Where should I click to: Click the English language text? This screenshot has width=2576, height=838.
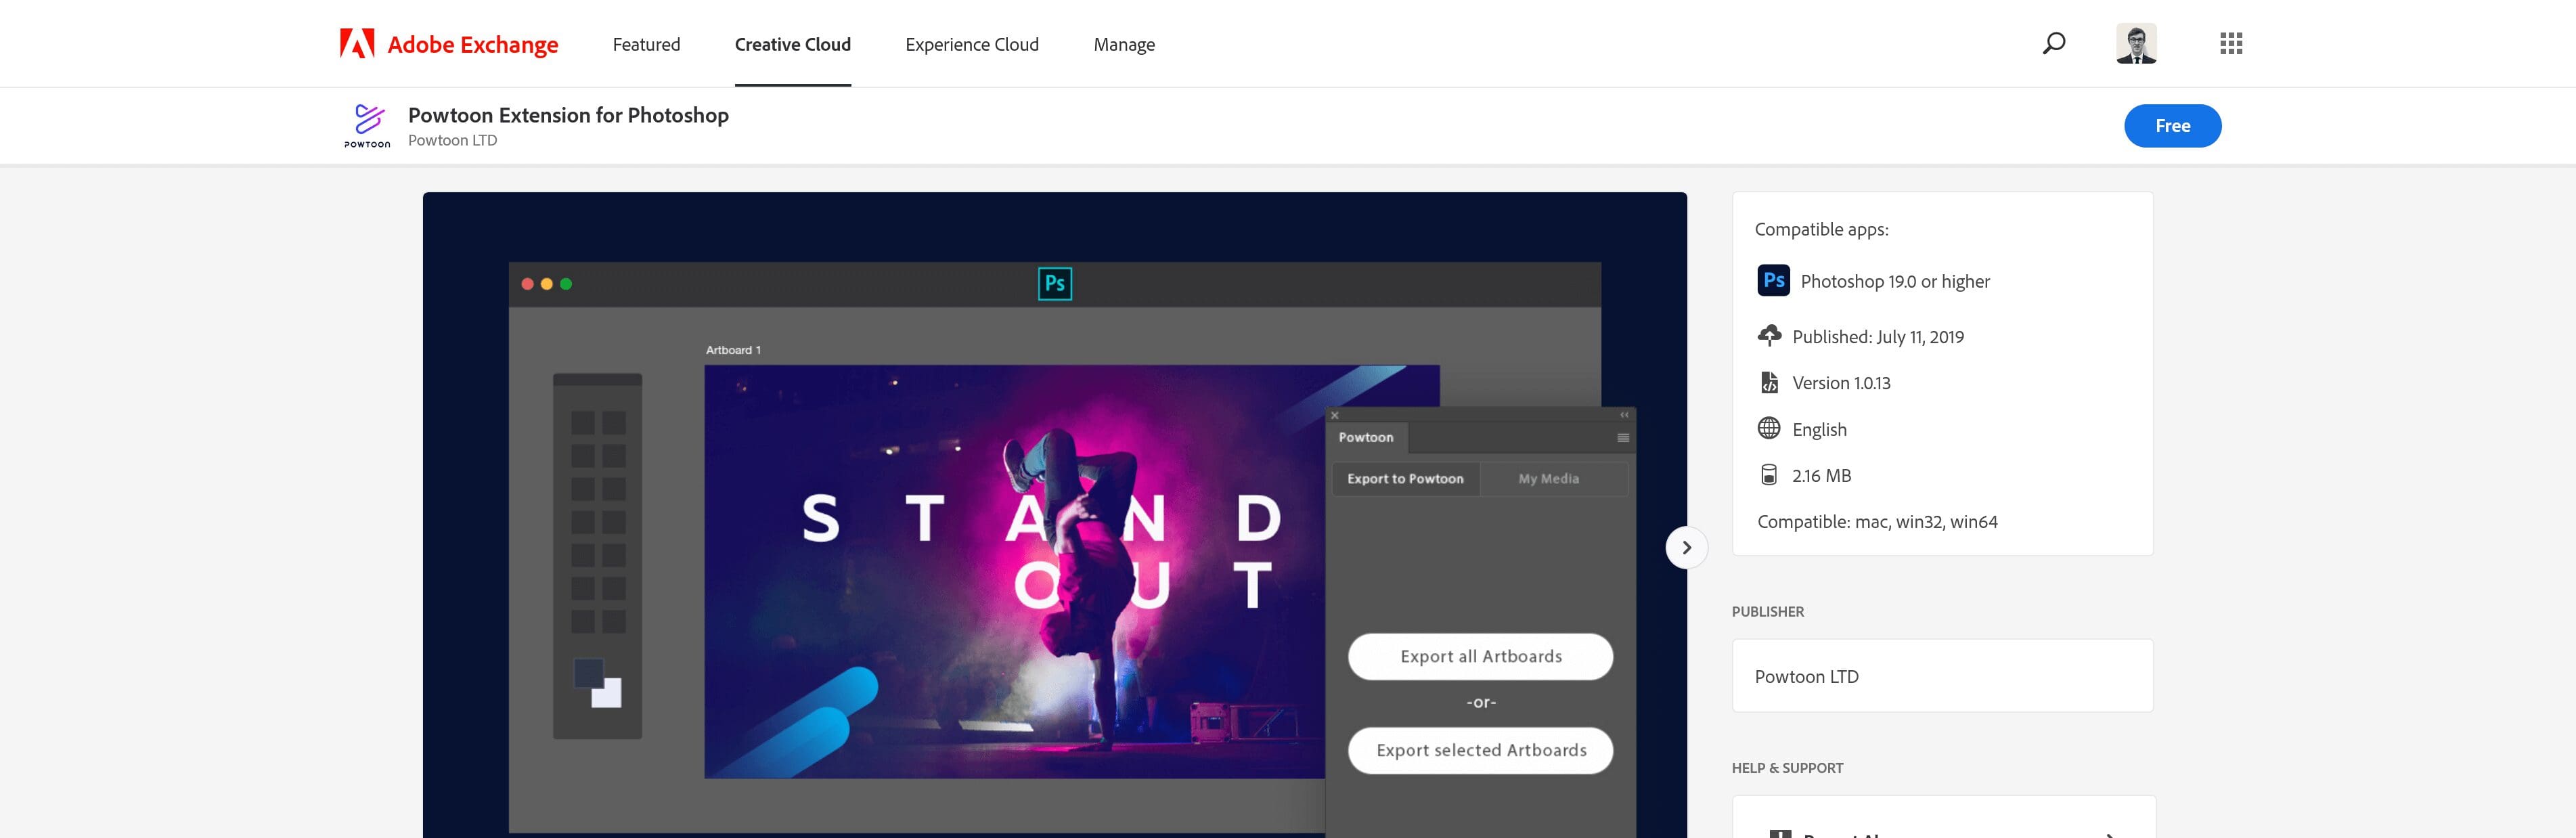1819,430
